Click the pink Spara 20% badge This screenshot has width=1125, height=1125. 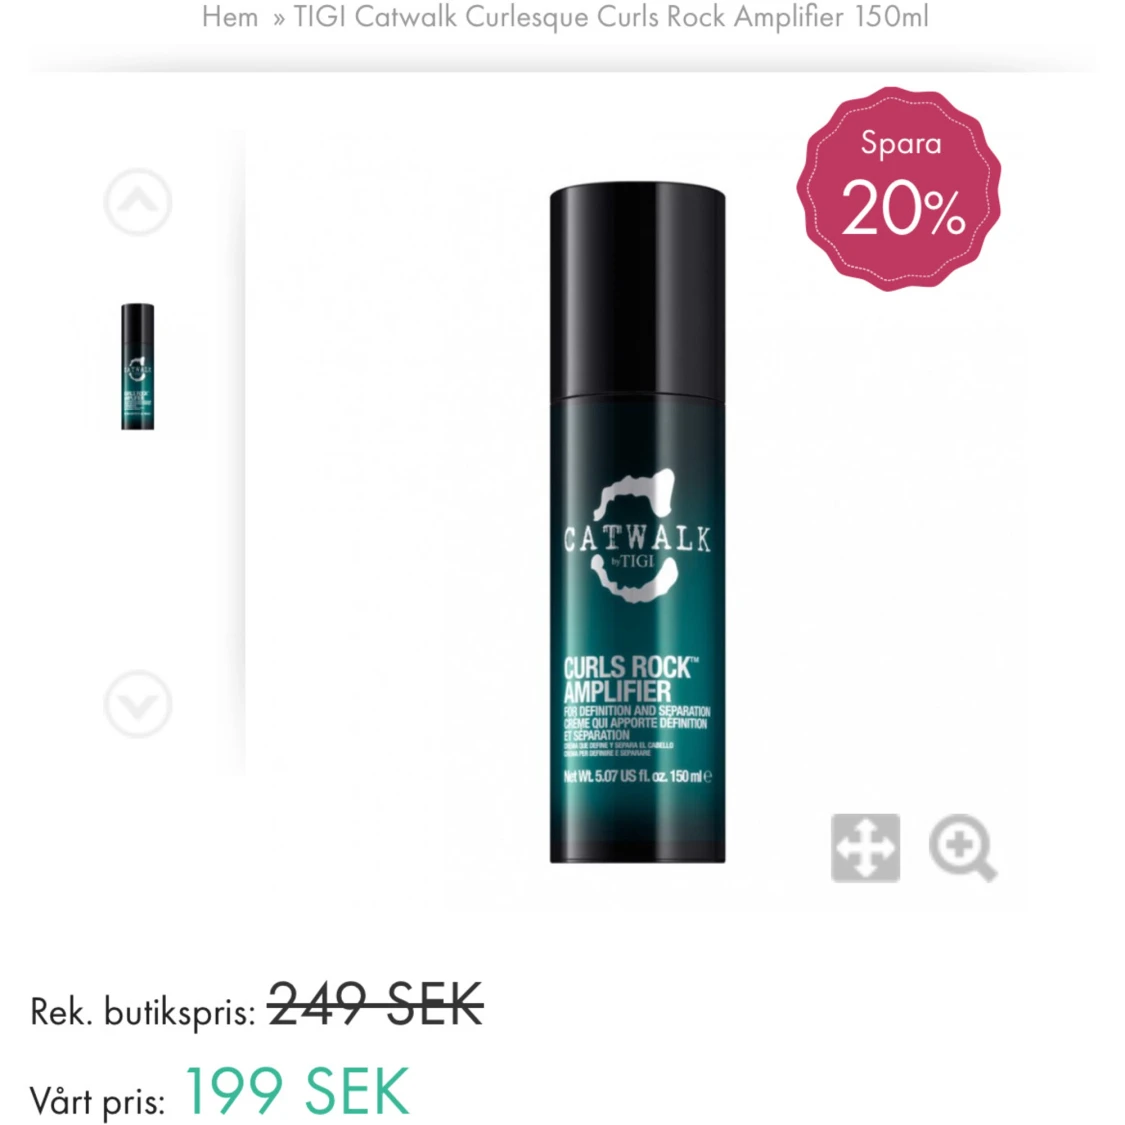[x=898, y=189]
